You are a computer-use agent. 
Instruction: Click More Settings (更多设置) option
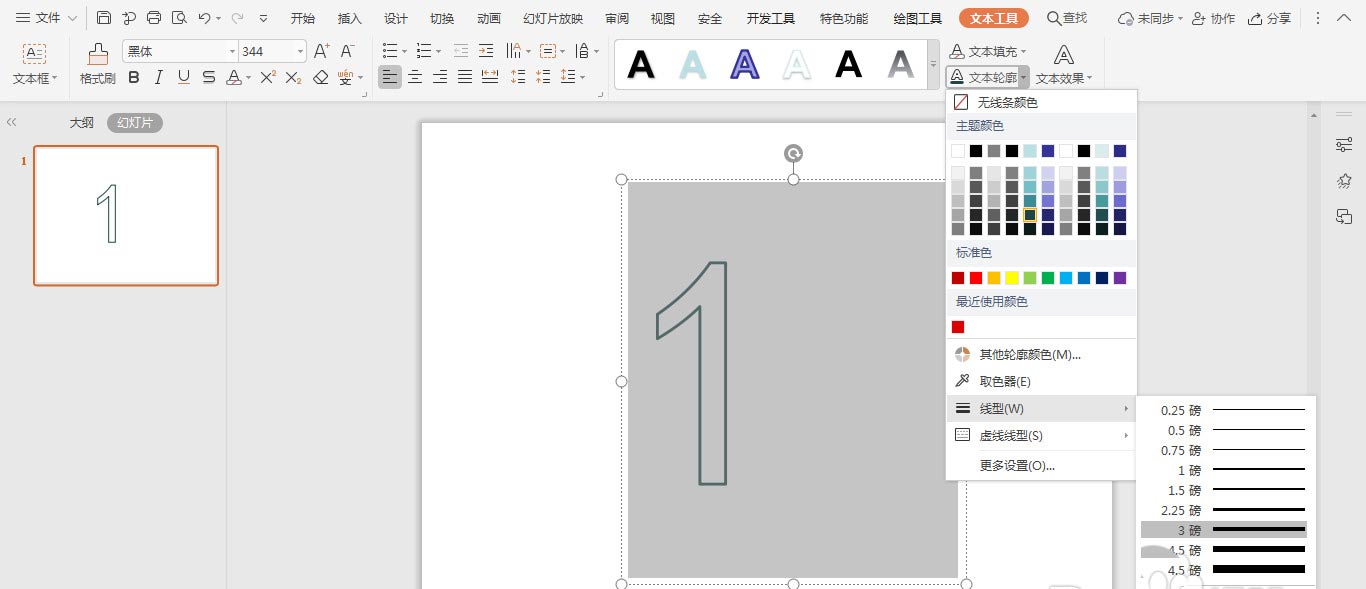1017,466
